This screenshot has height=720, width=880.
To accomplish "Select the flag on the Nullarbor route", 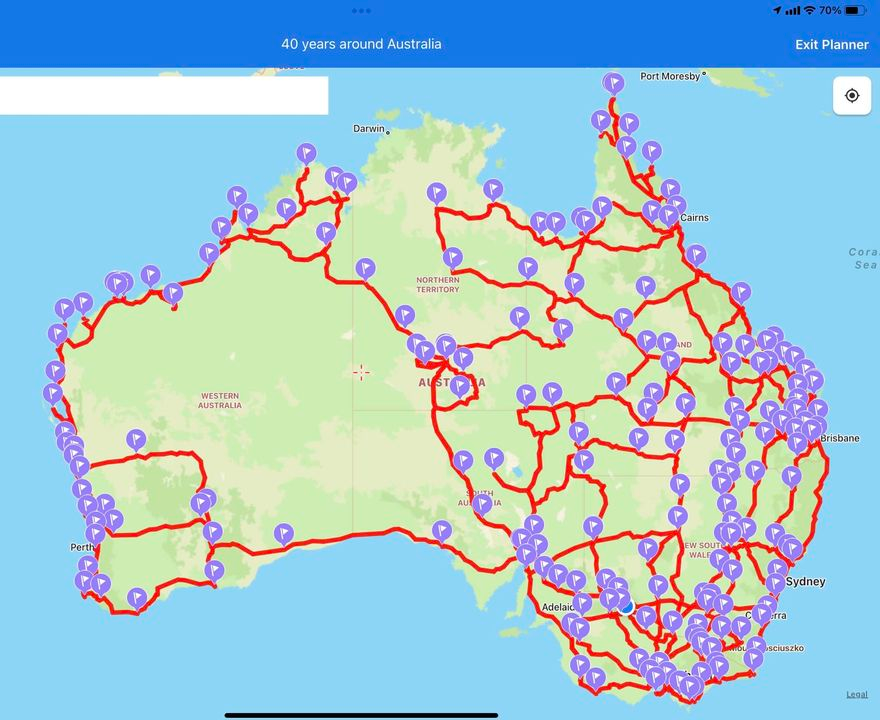I will click(x=284, y=533).
